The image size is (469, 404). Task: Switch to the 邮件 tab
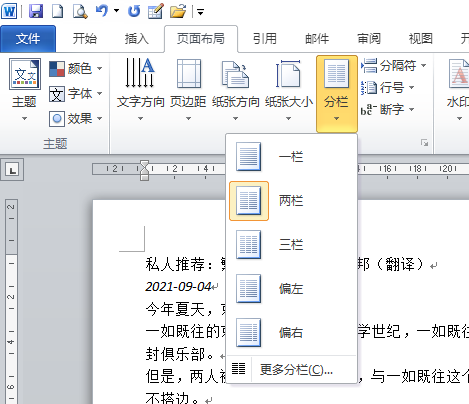tap(317, 39)
